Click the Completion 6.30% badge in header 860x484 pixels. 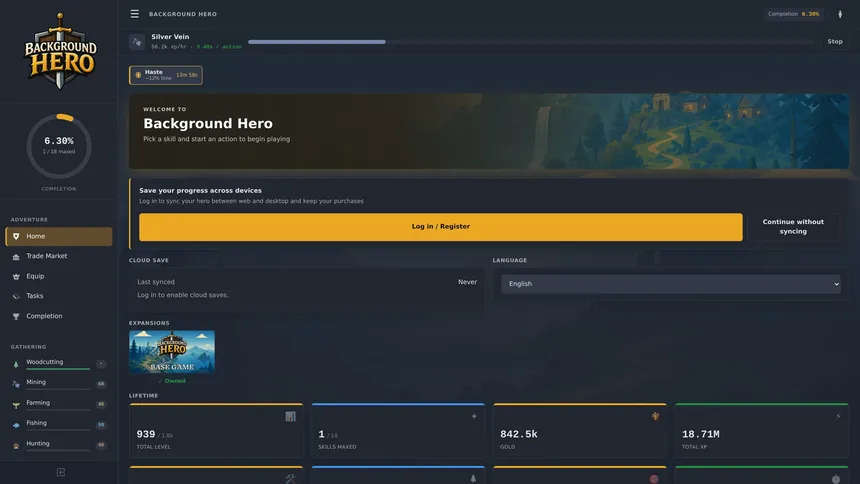pyautogui.click(x=793, y=14)
